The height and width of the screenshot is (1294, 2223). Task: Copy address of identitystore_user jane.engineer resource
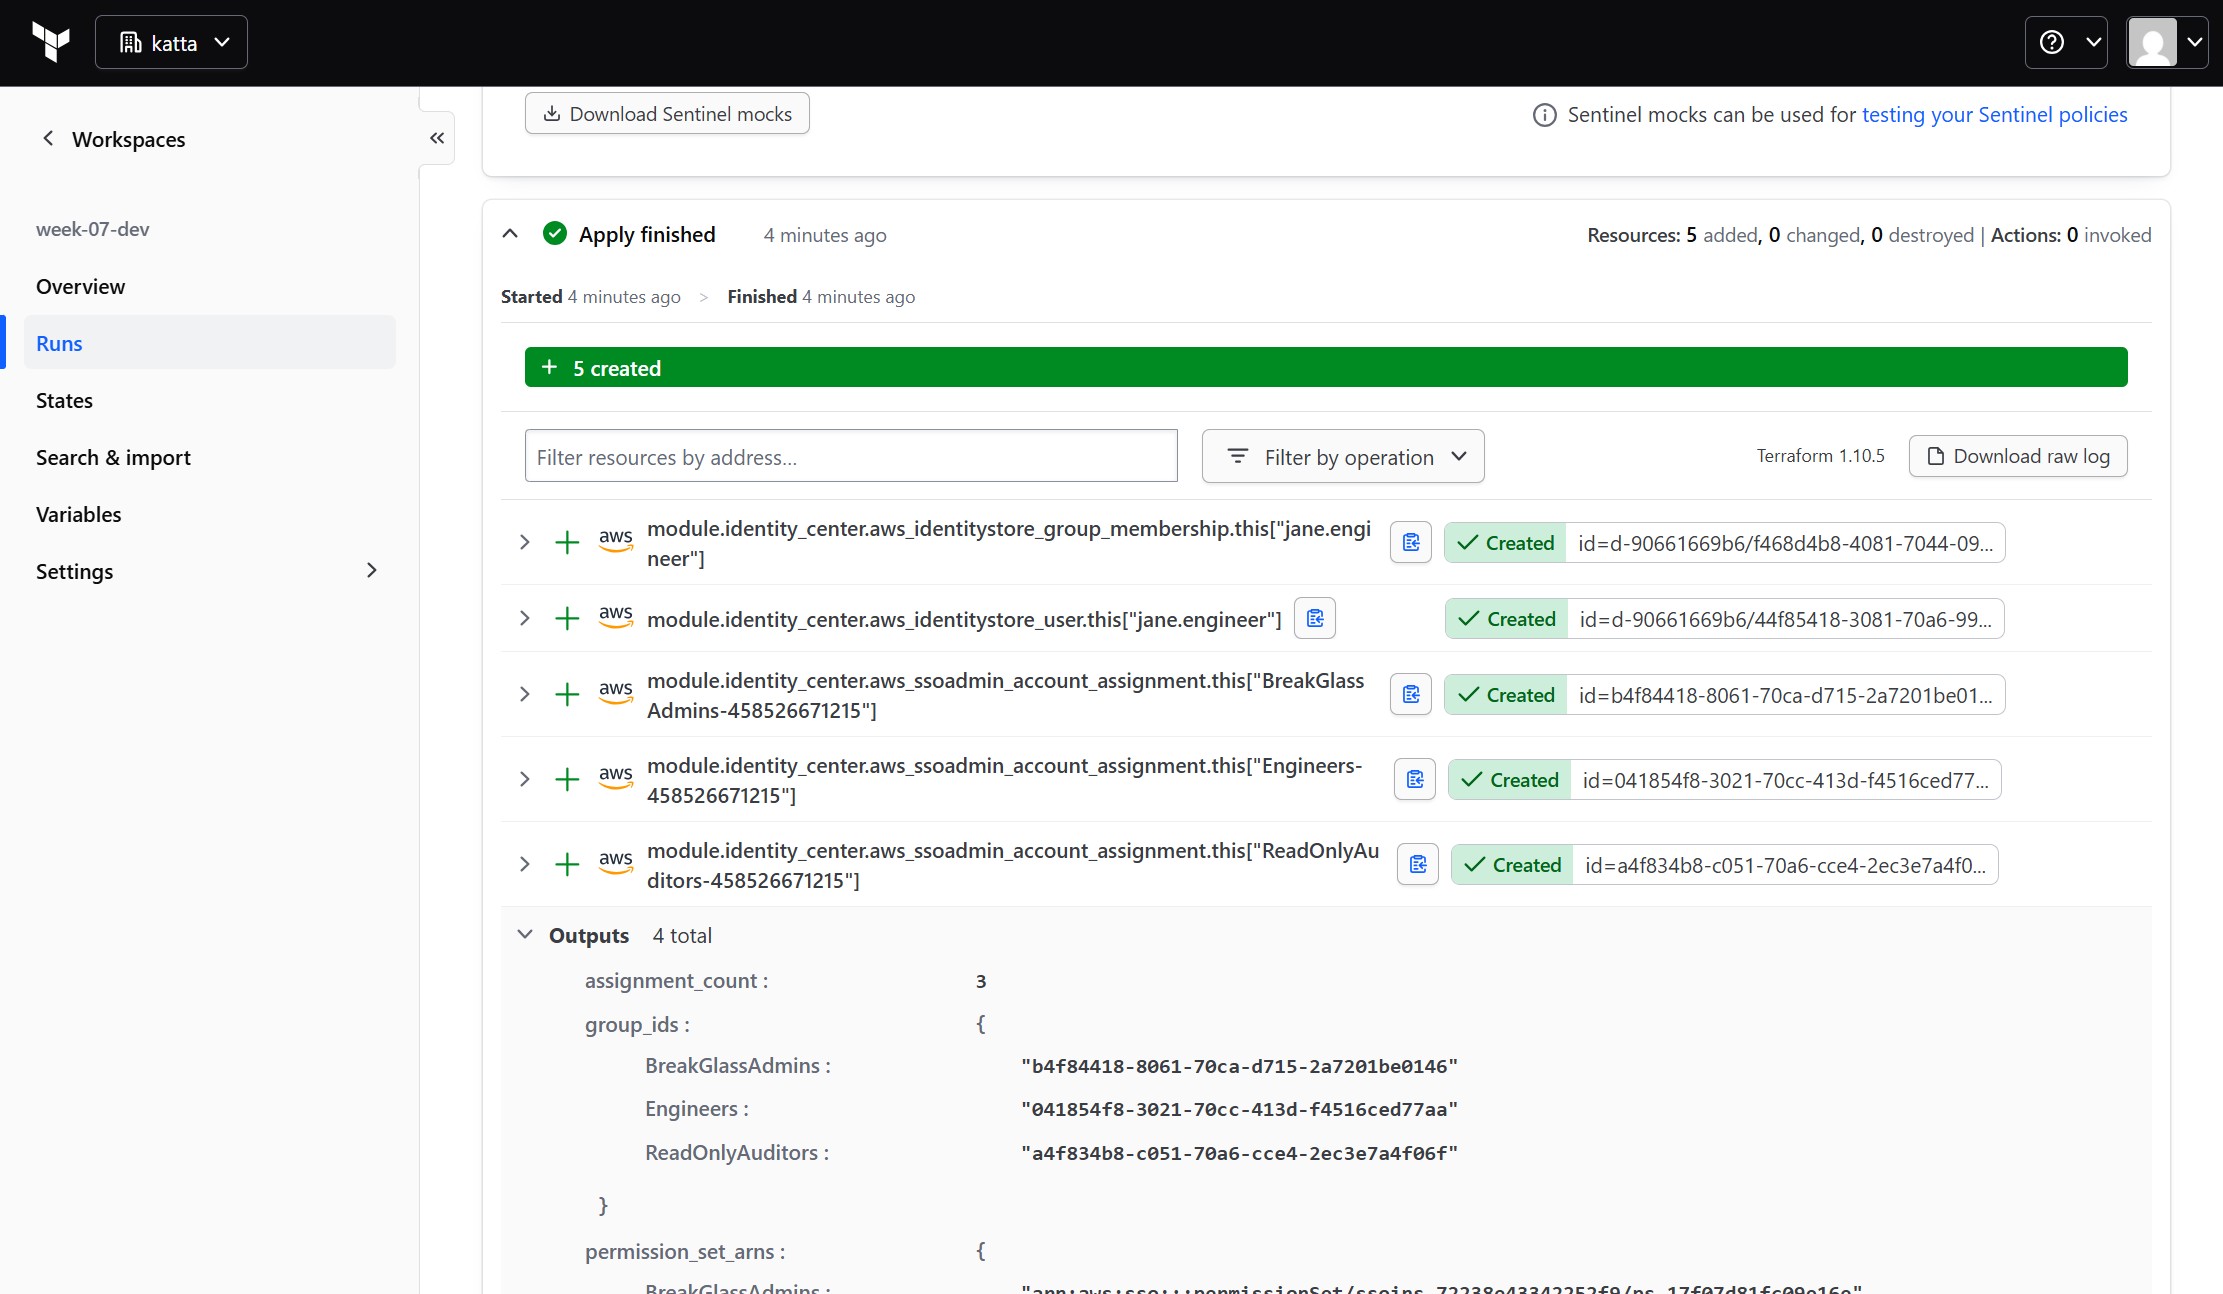1315,619
